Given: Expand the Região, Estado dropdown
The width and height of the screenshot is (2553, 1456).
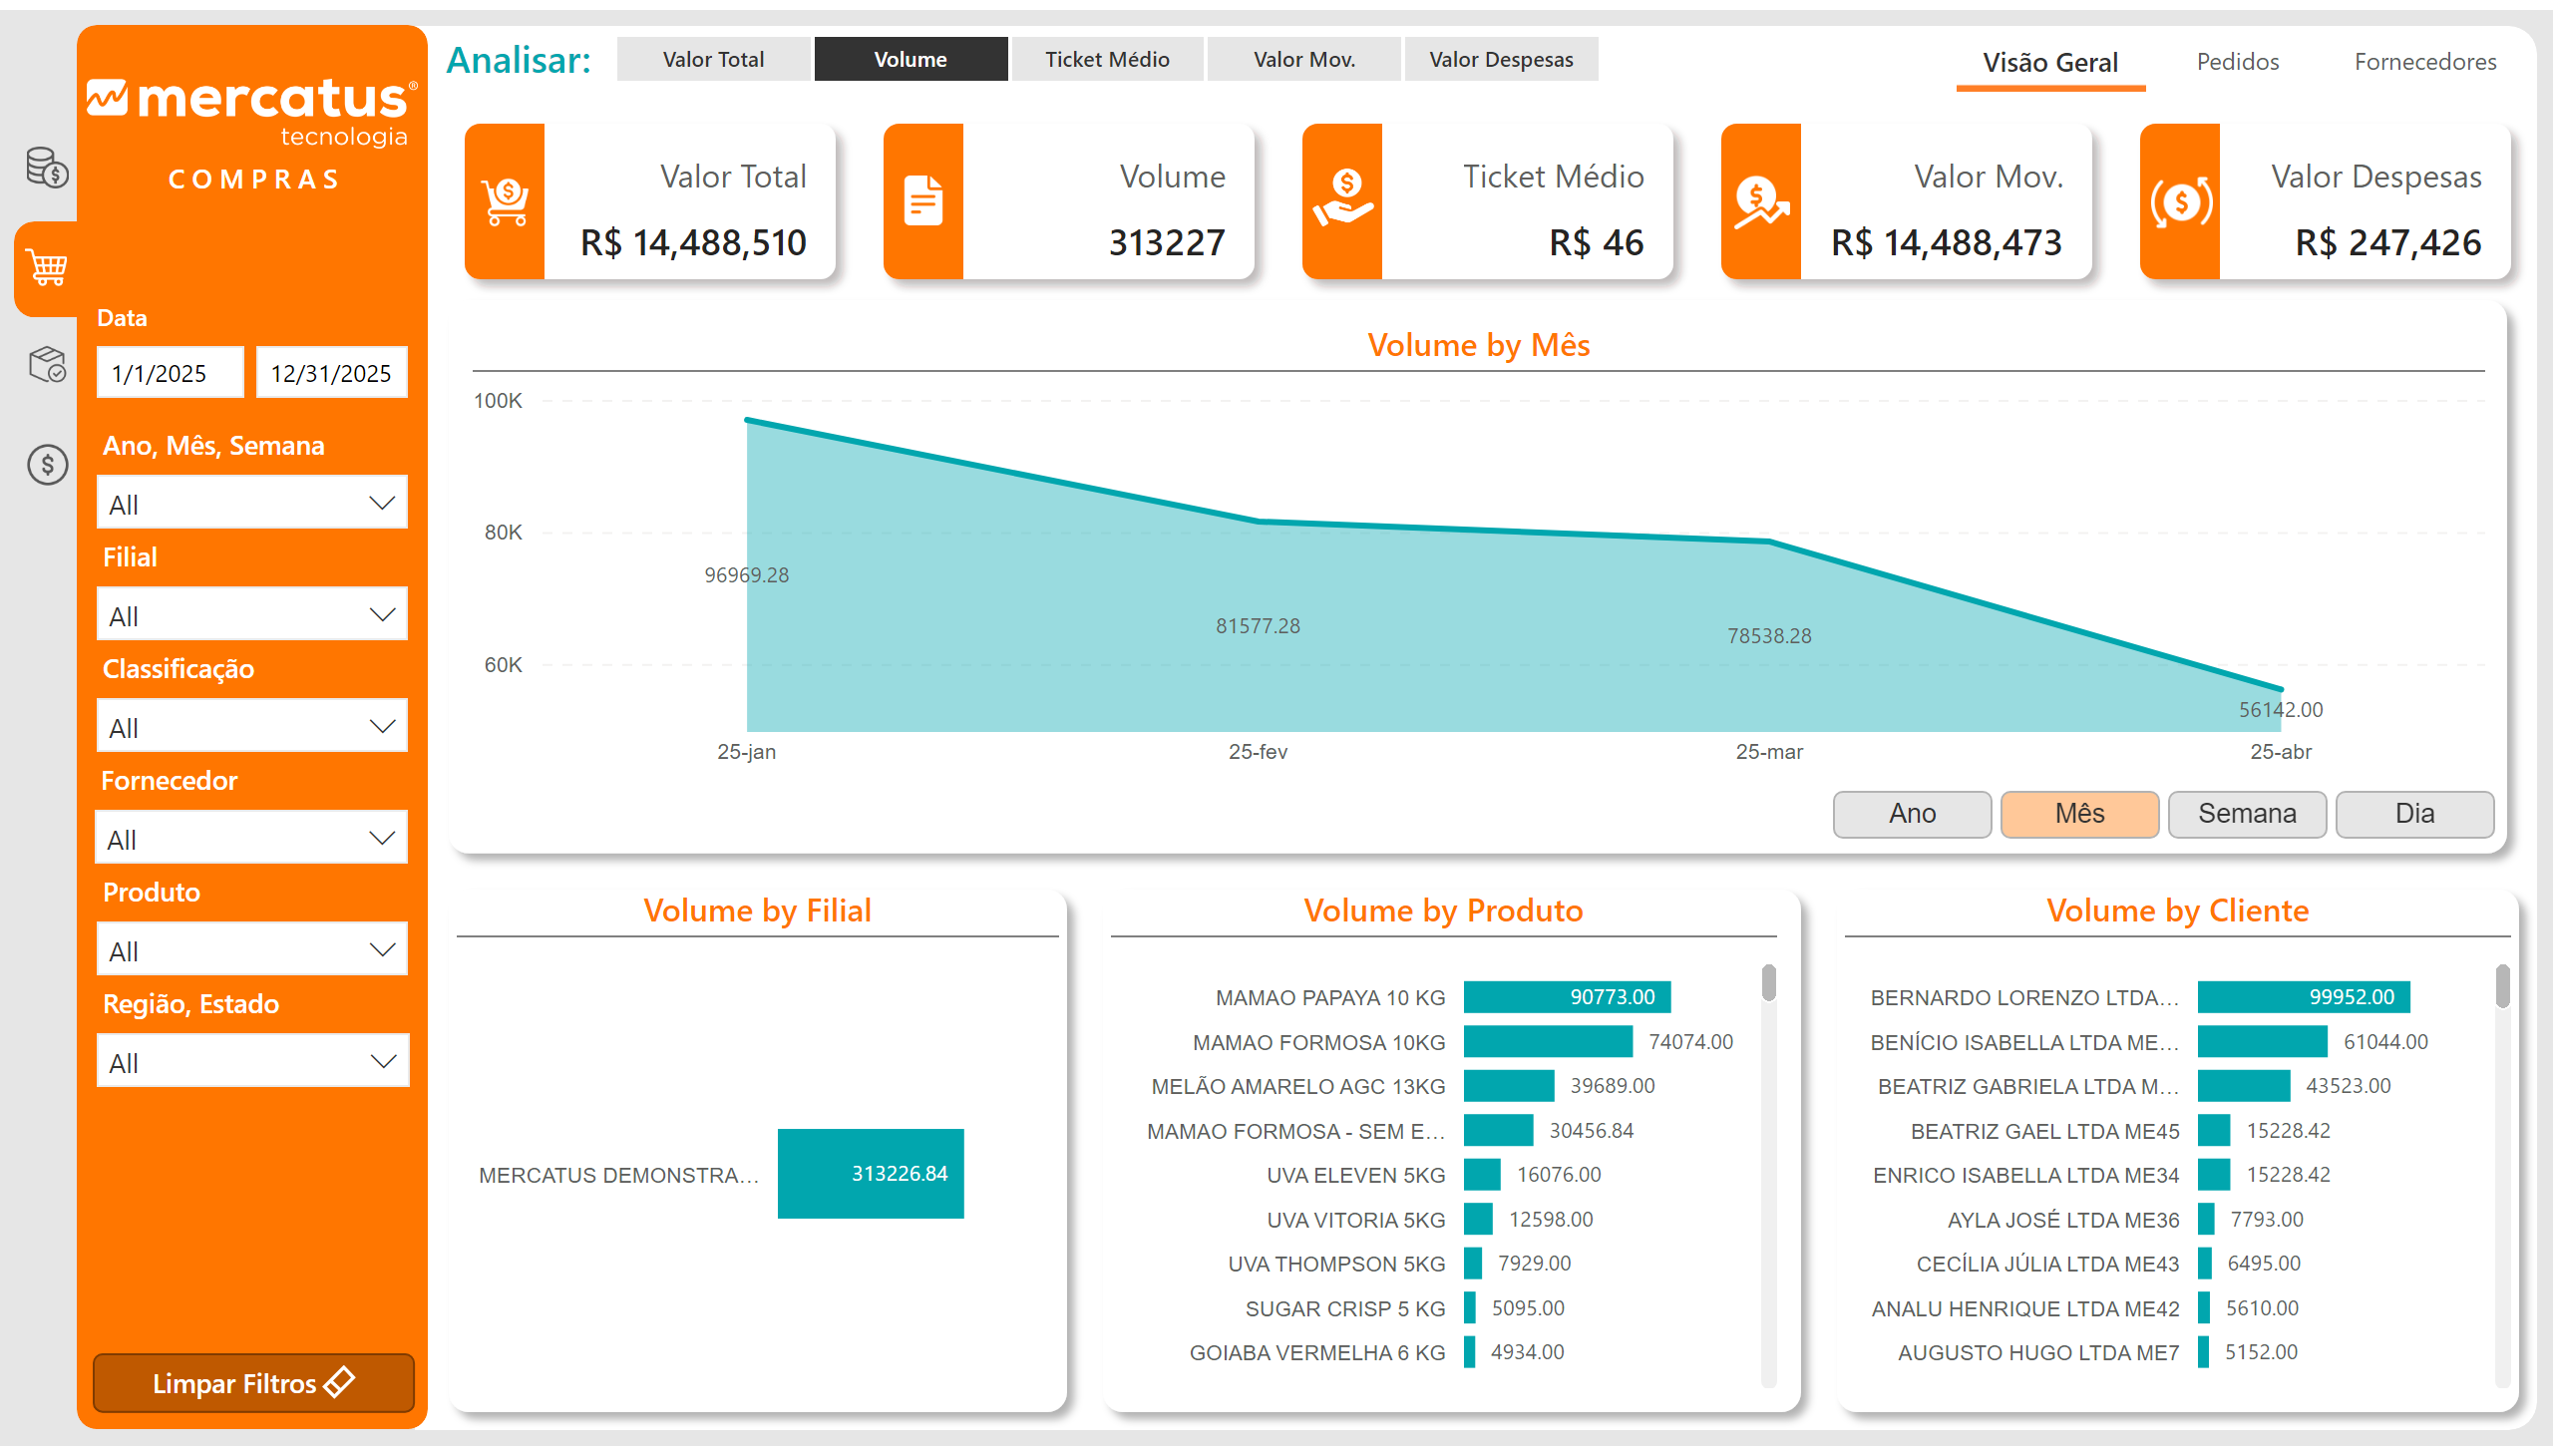Looking at the screenshot, I should [x=252, y=1062].
